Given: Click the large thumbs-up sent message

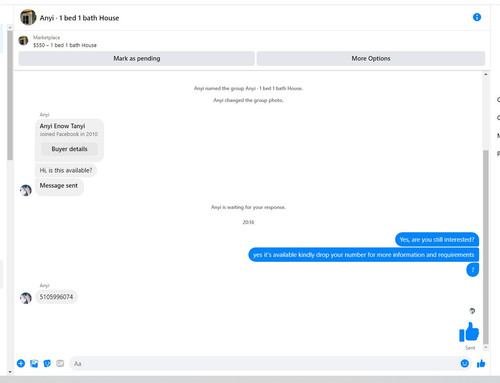Looking at the screenshot, I should (x=469, y=332).
